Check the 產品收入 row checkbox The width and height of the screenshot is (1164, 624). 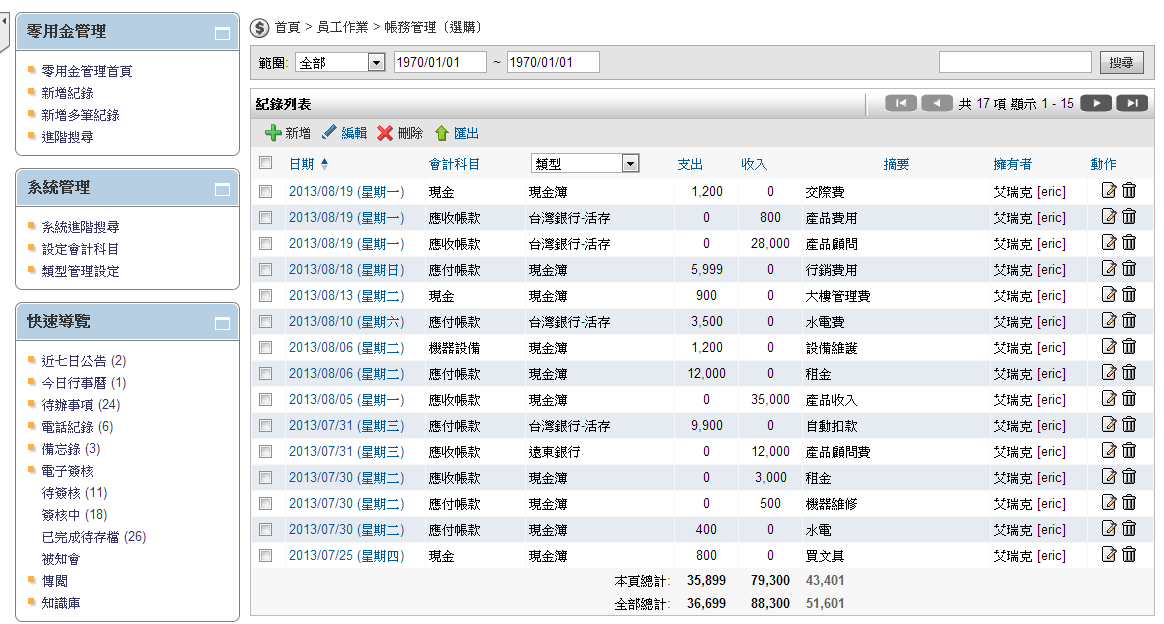265,399
